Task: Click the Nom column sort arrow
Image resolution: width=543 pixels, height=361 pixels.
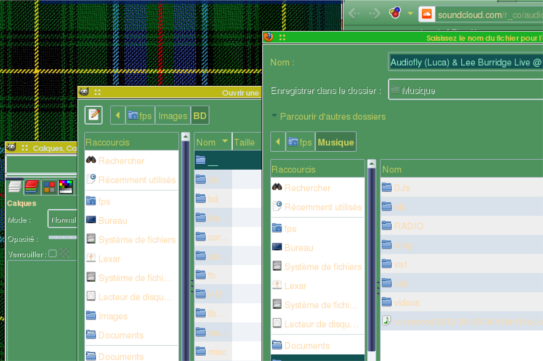Action: tap(225, 141)
